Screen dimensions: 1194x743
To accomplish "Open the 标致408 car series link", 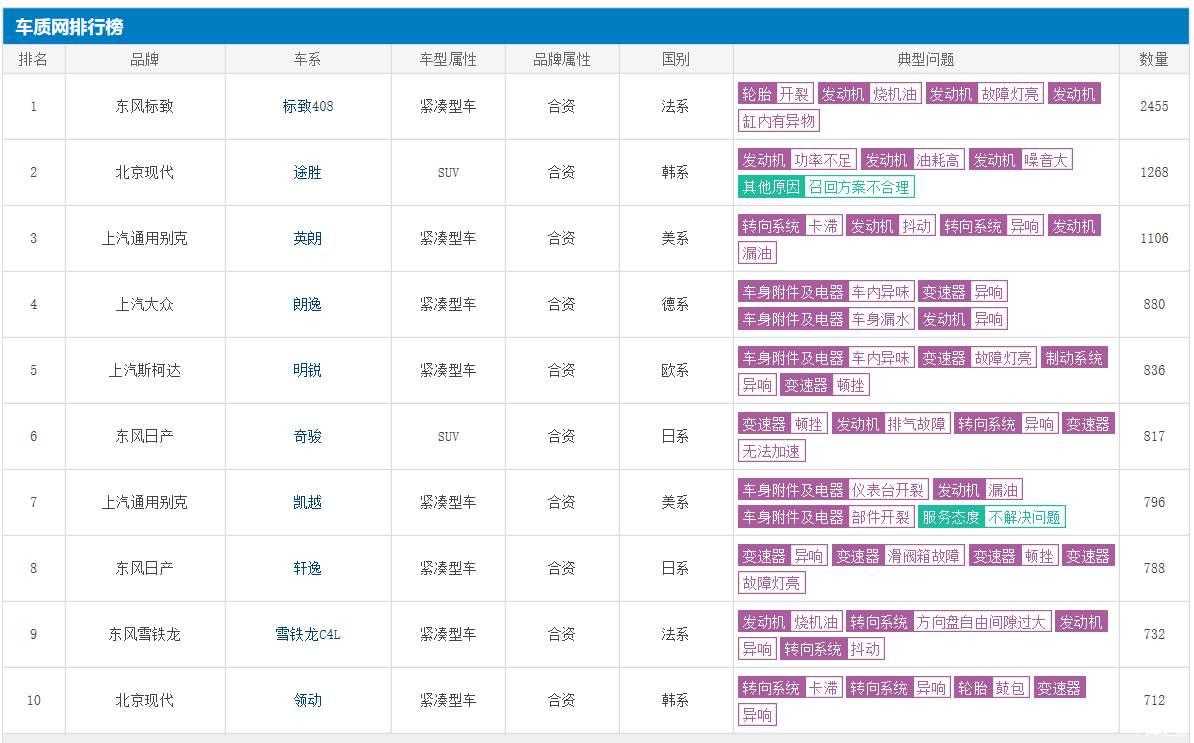I will [x=308, y=107].
